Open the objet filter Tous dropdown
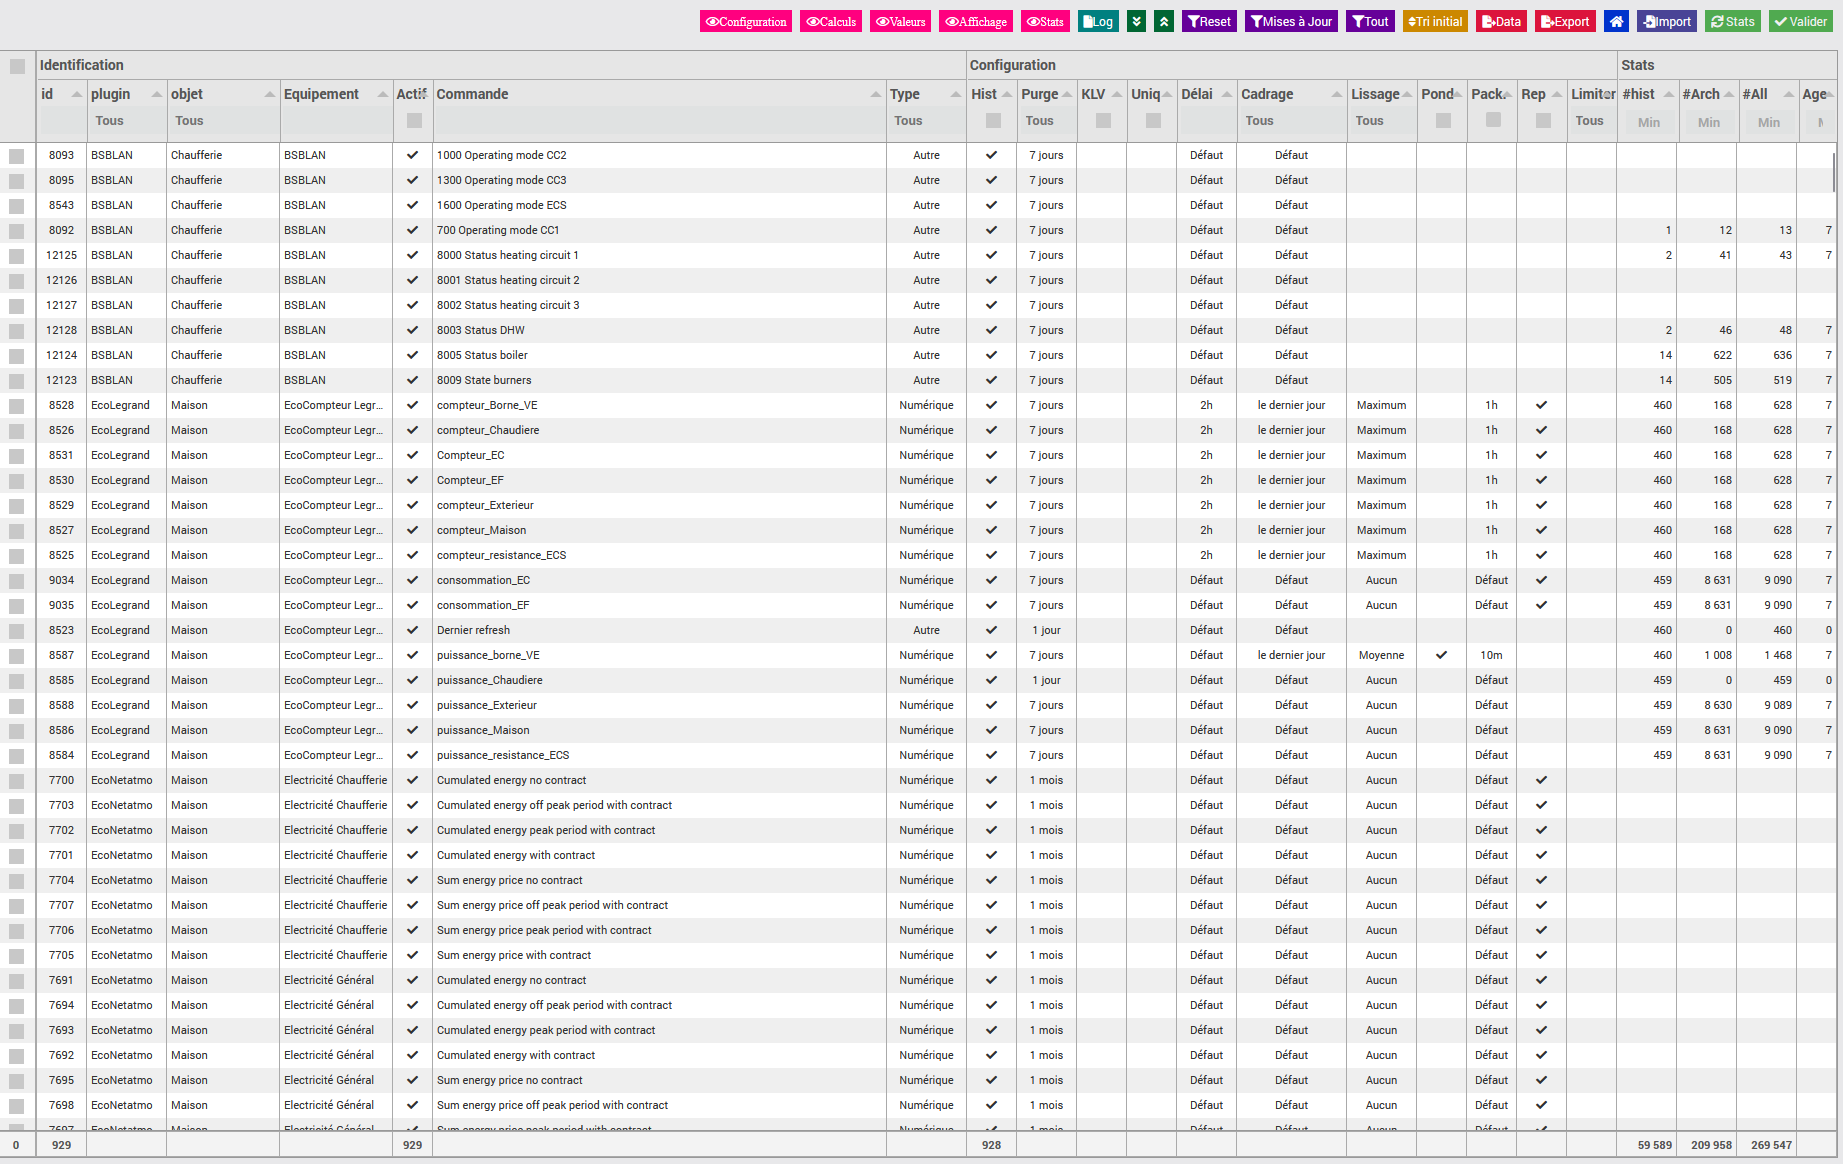Image resolution: width=1843 pixels, height=1164 pixels. click(223, 121)
